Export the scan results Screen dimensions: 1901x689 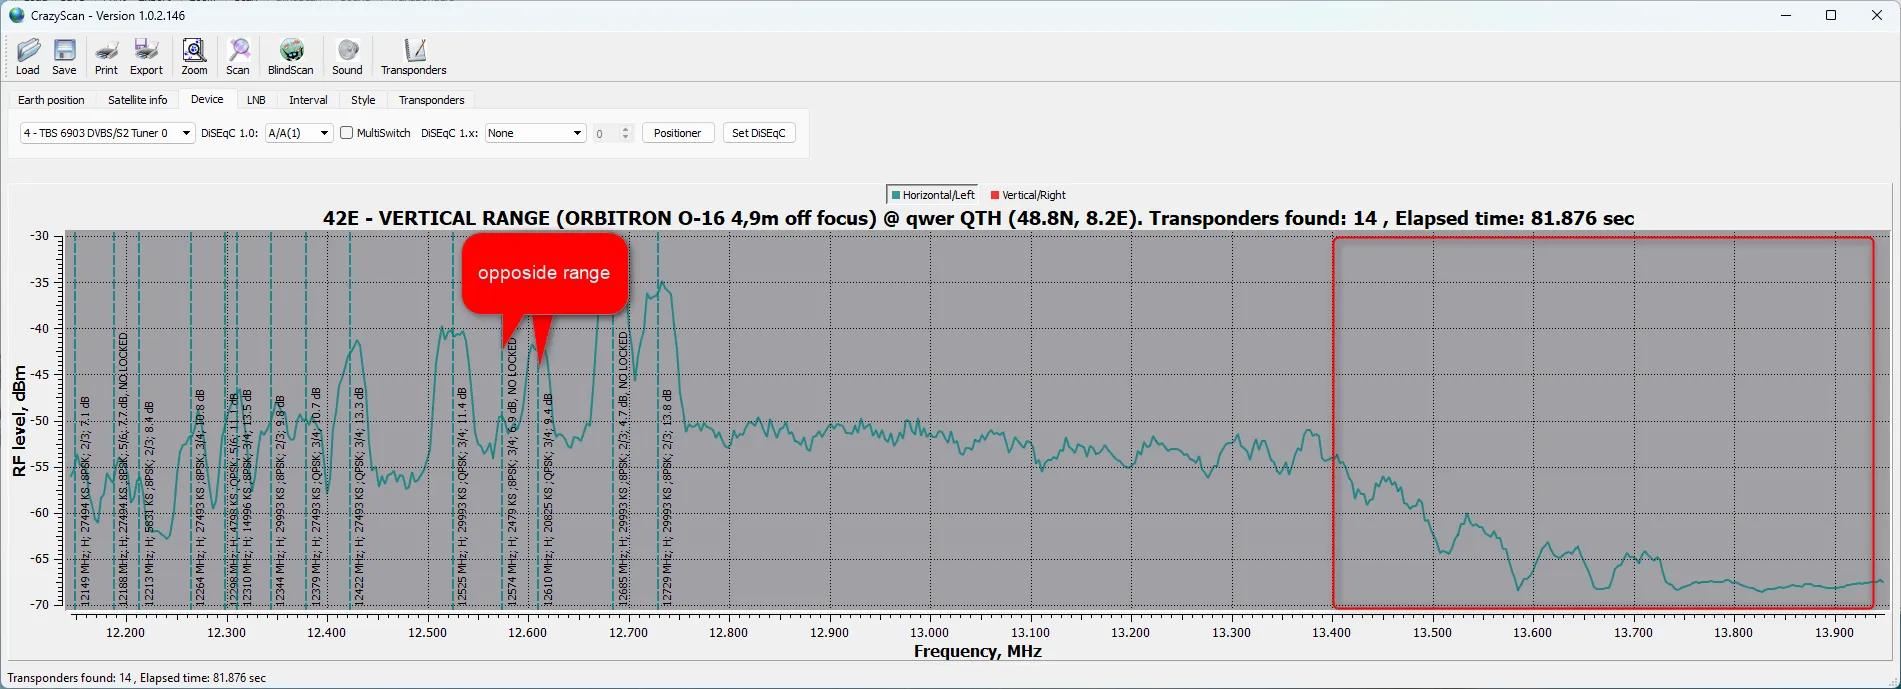coord(146,56)
